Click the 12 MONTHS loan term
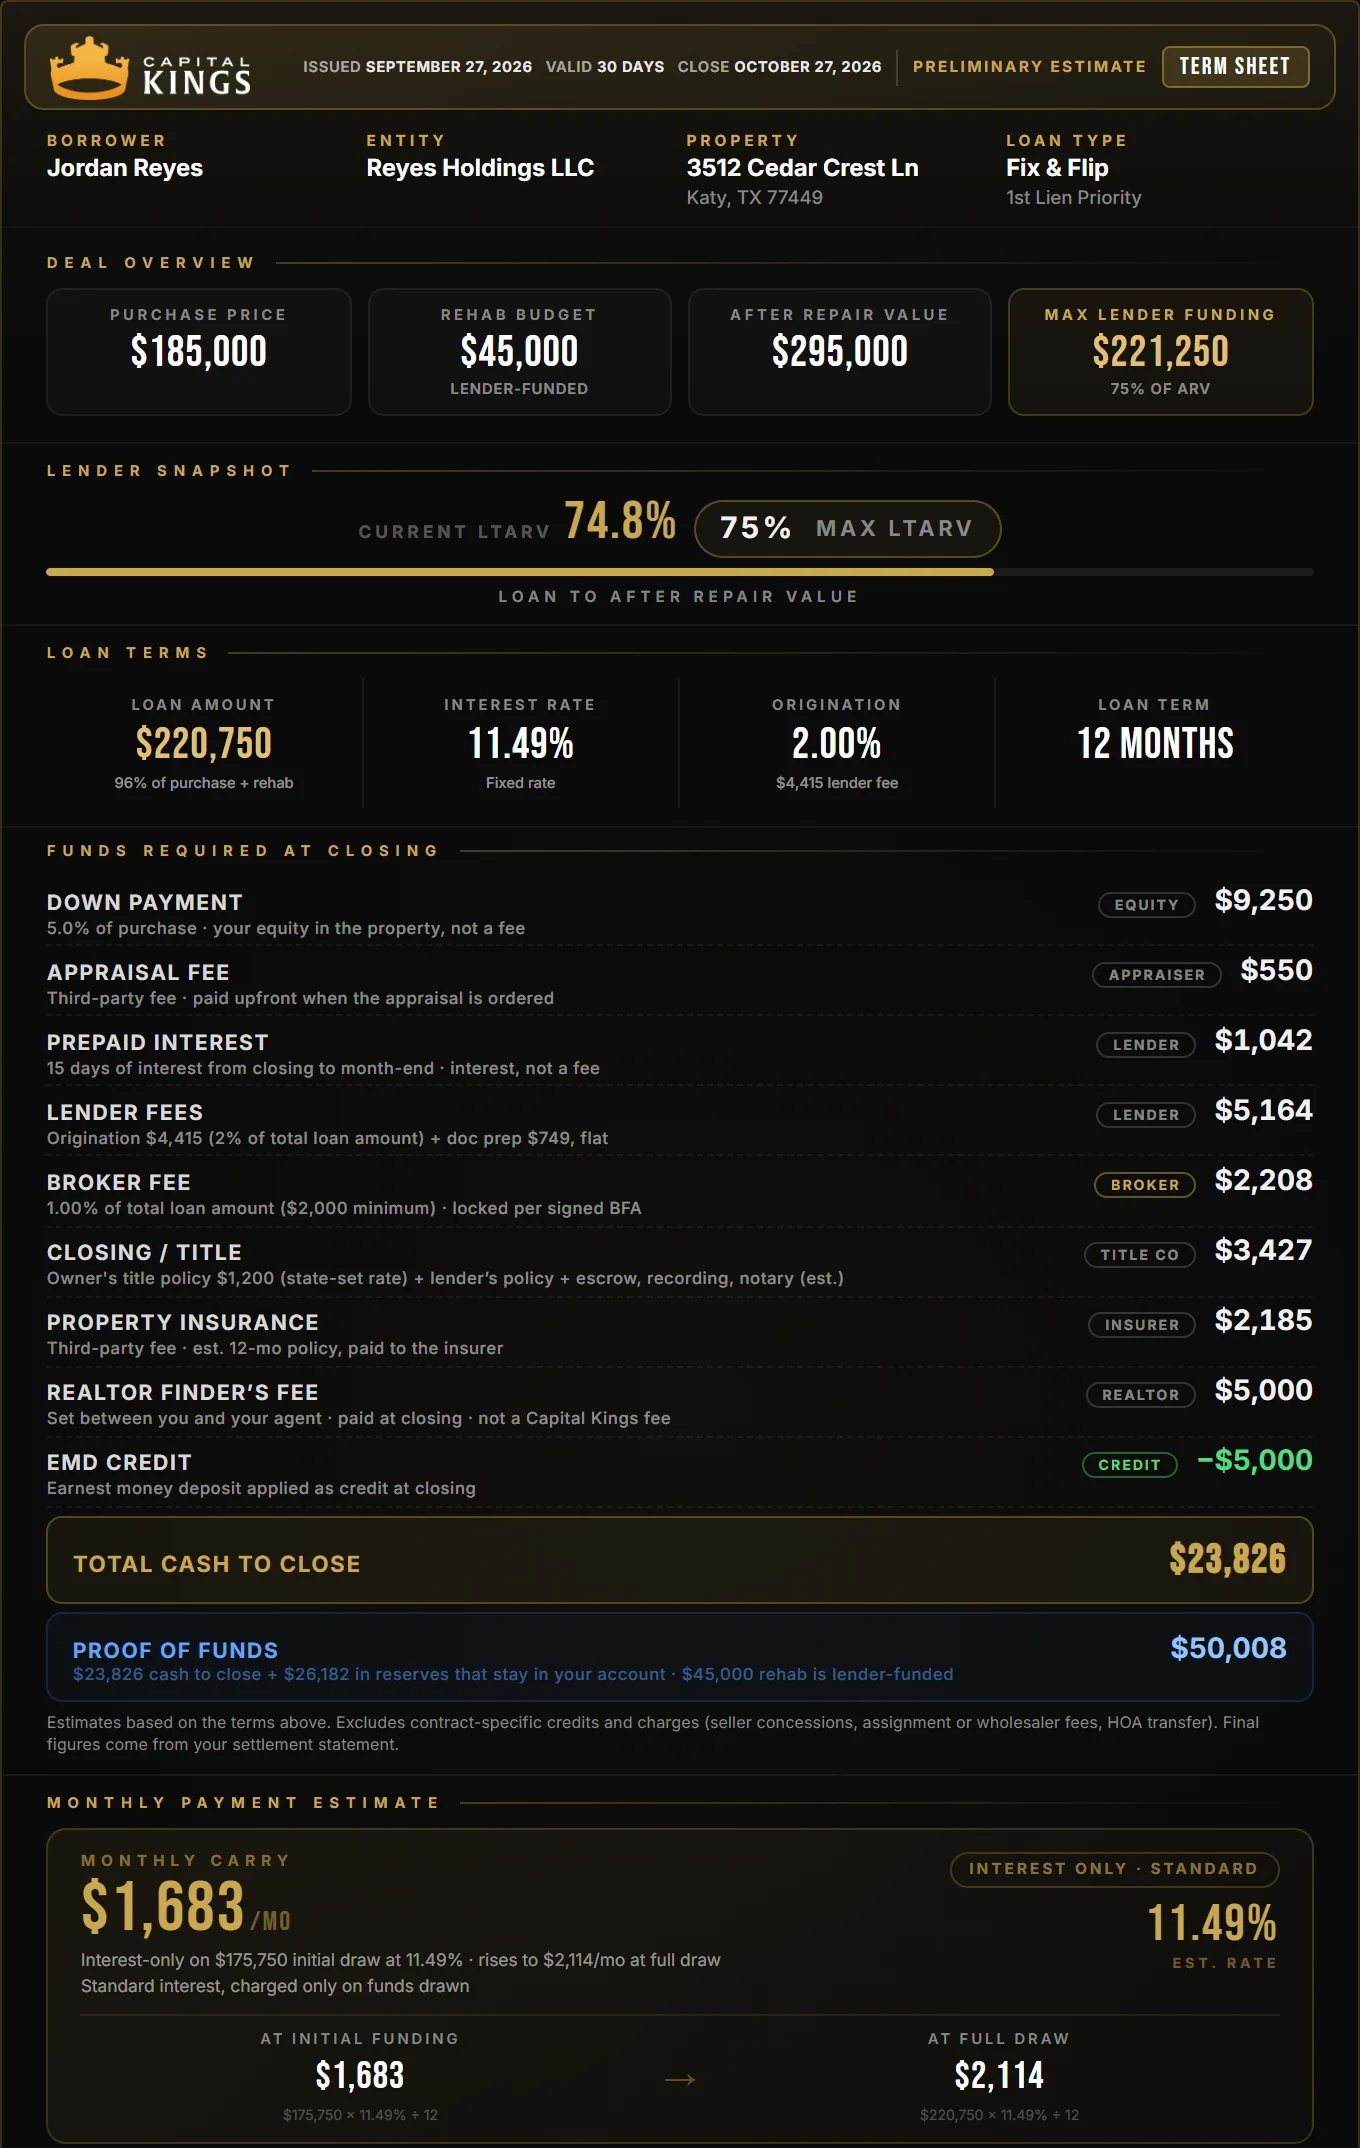The height and width of the screenshot is (2148, 1360). pos(1155,743)
